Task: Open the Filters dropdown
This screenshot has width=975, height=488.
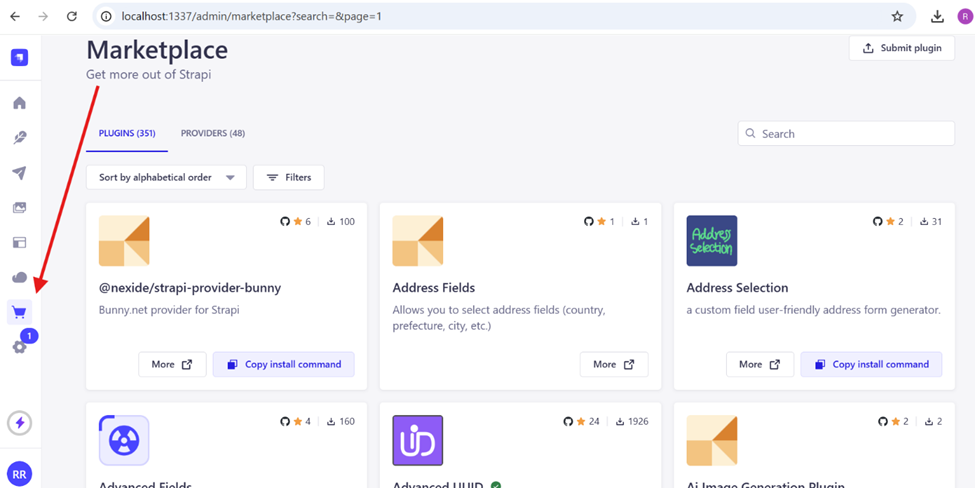Action: point(288,177)
